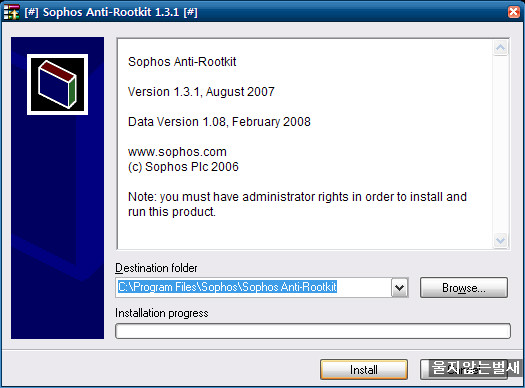This screenshot has height=388, width=525.
Task: Click the administrator rights note text
Action: pyautogui.click(x=297, y=204)
